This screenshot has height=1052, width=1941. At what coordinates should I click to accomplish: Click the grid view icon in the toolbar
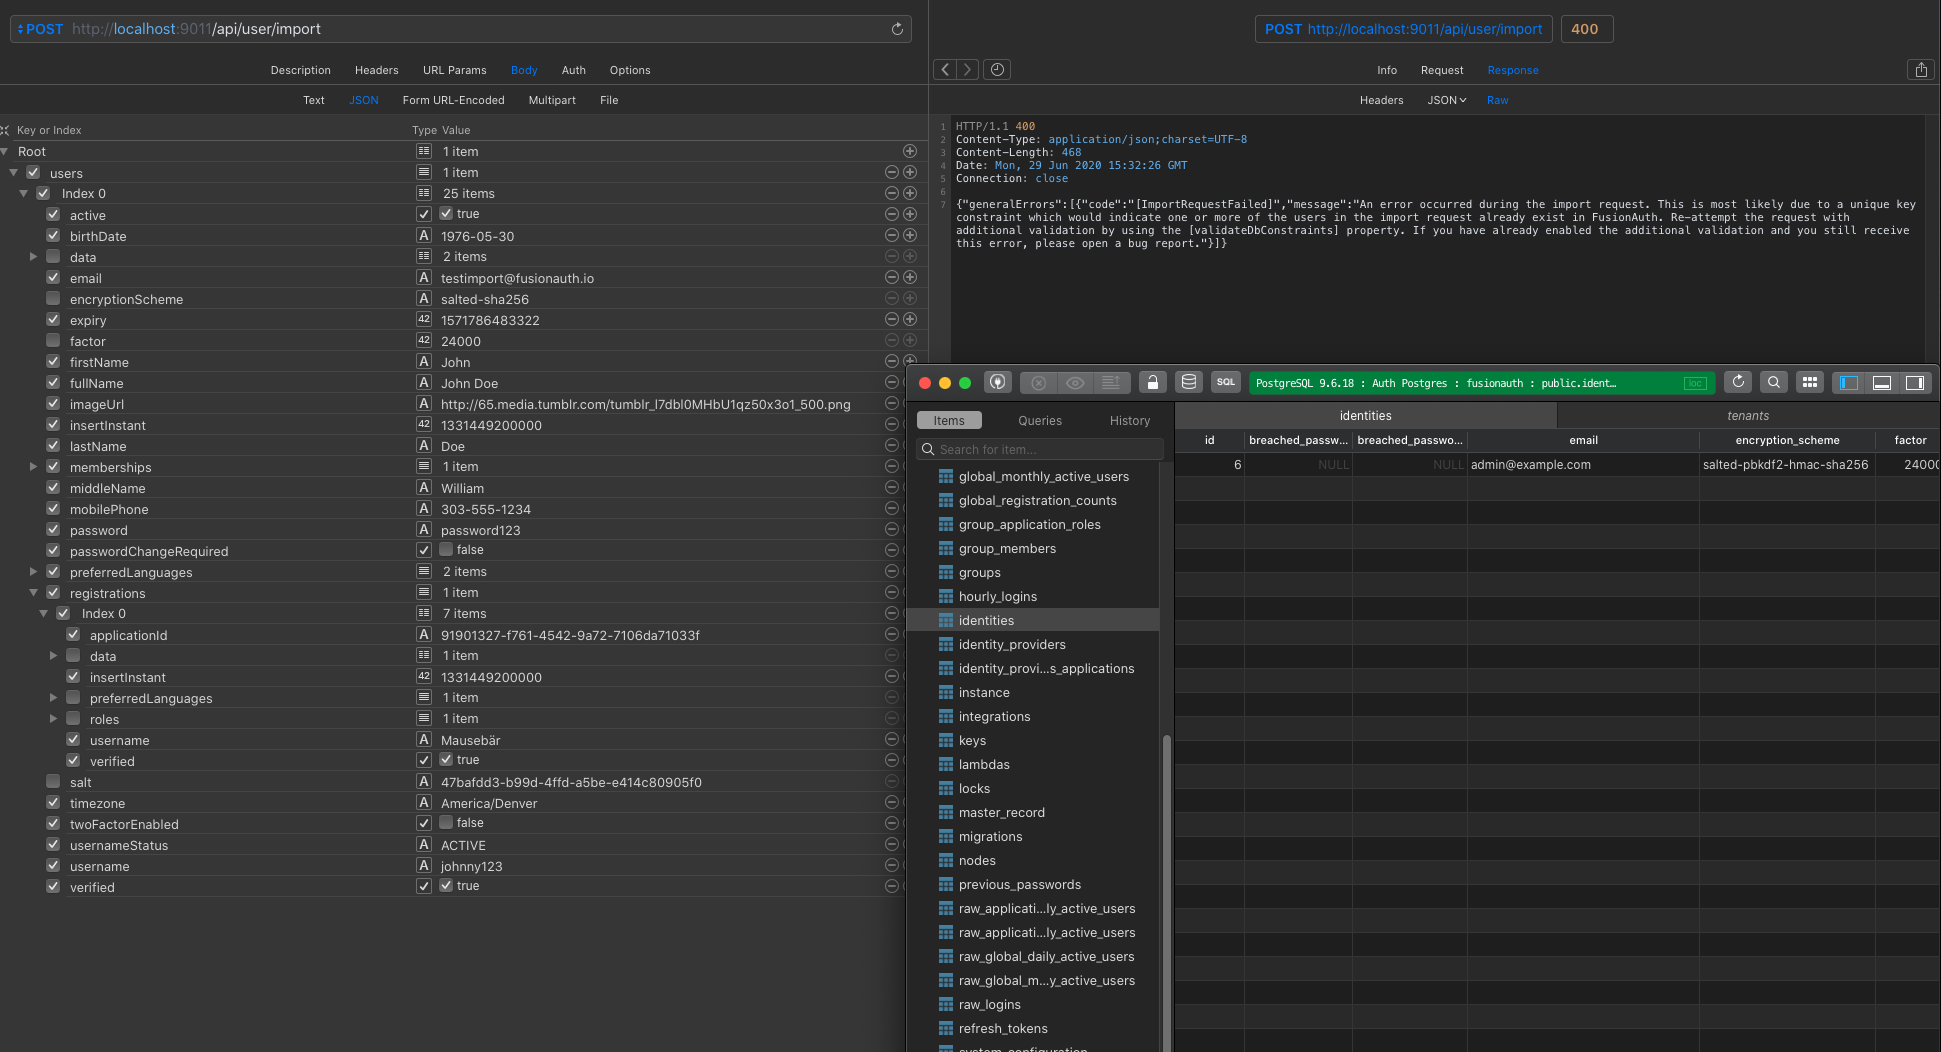point(1809,382)
